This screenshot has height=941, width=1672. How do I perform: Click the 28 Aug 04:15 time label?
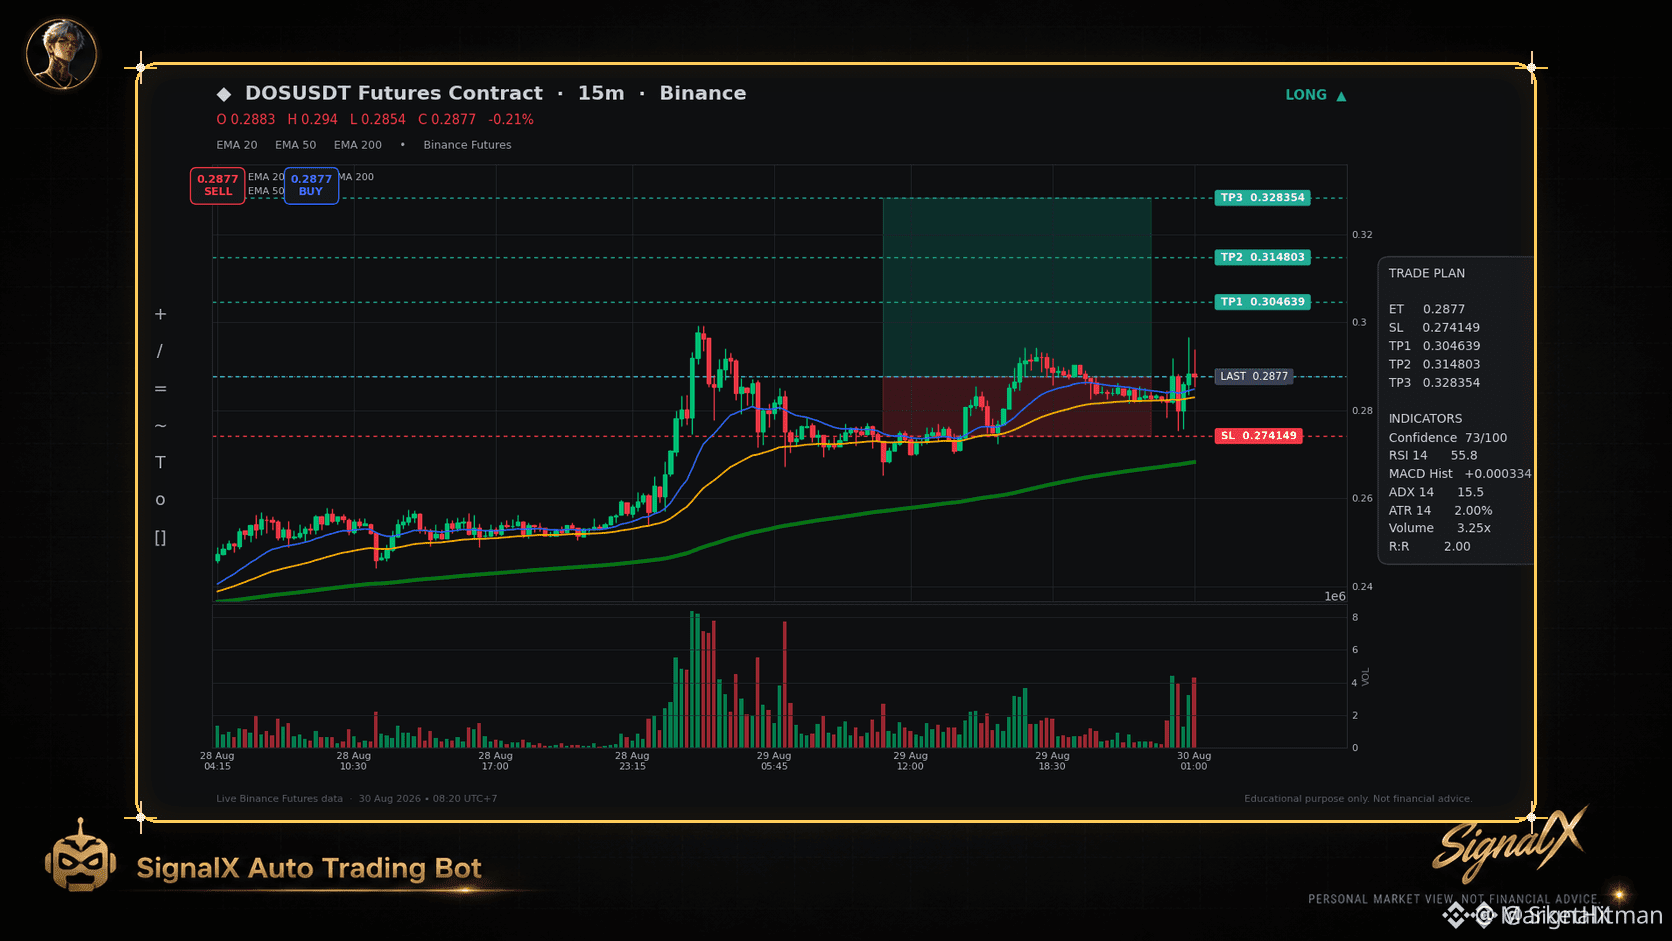pos(217,761)
